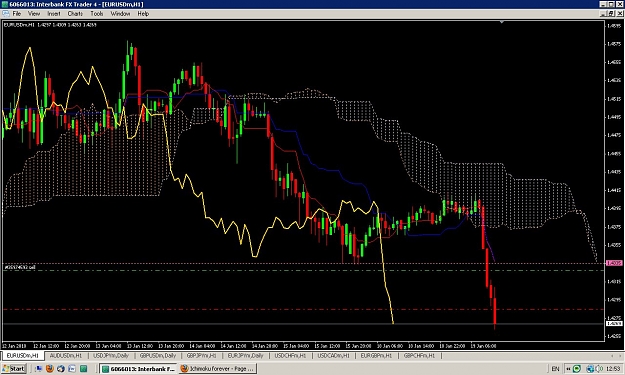Open the Charts menu

[75, 14]
